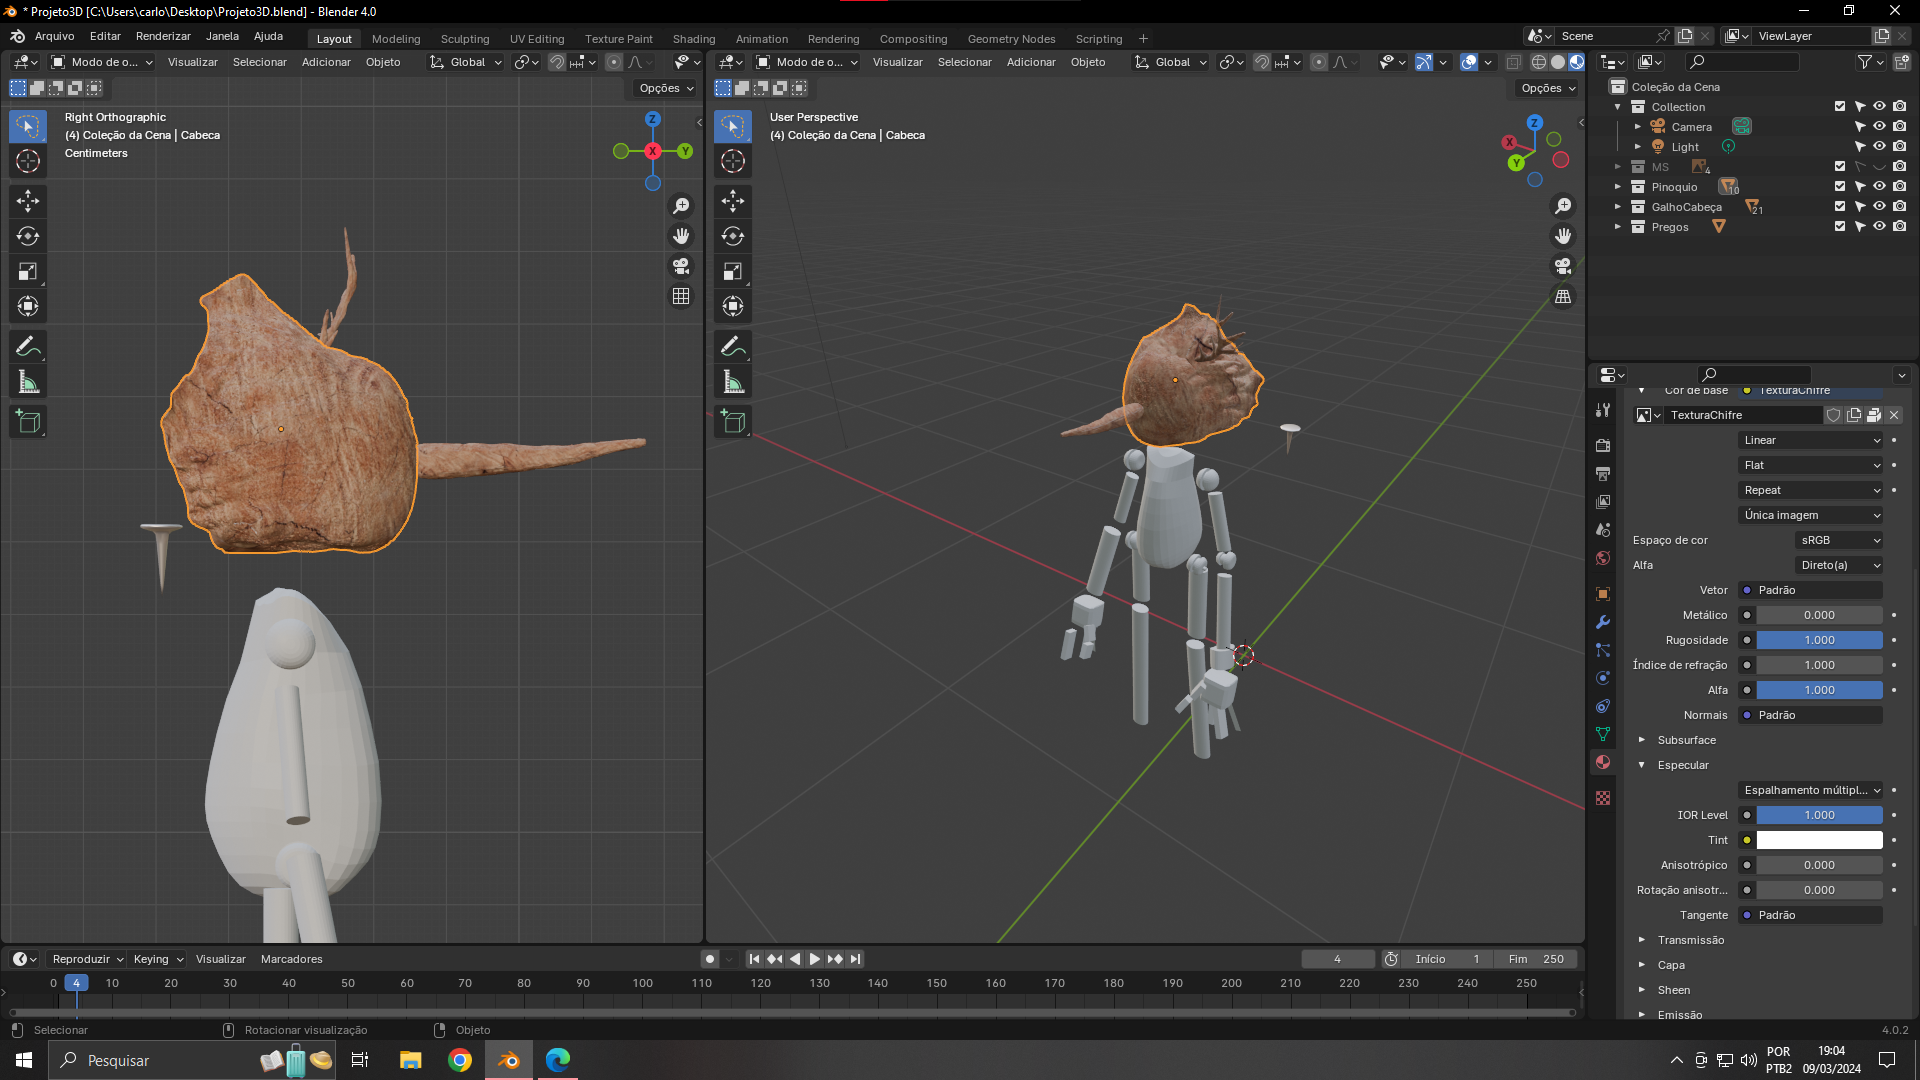This screenshot has height=1080, width=1920.
Task: Select the 3D Cursor tool in left viewport
Action: (28, 161)
